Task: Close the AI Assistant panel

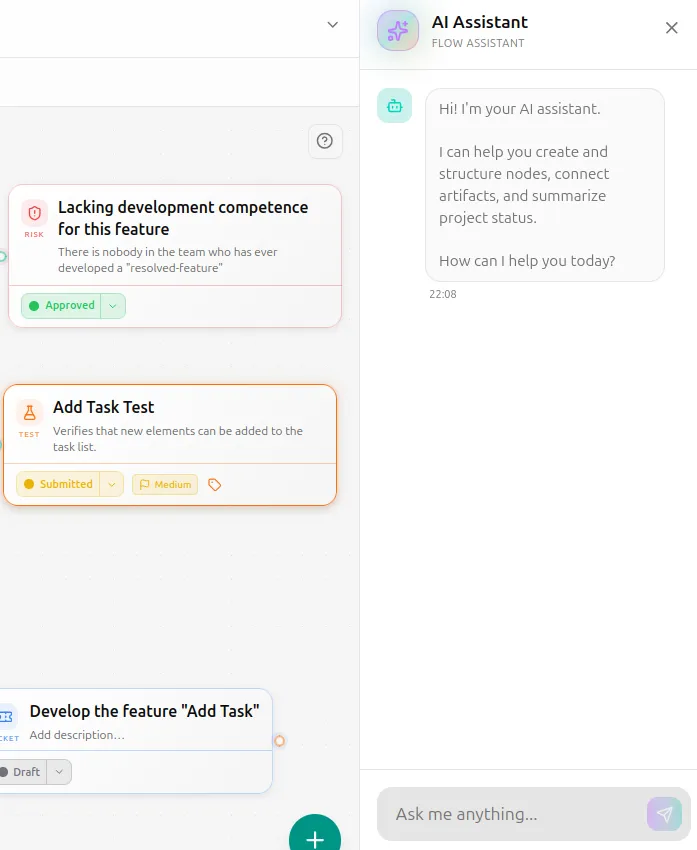Action: click(672, 28)
